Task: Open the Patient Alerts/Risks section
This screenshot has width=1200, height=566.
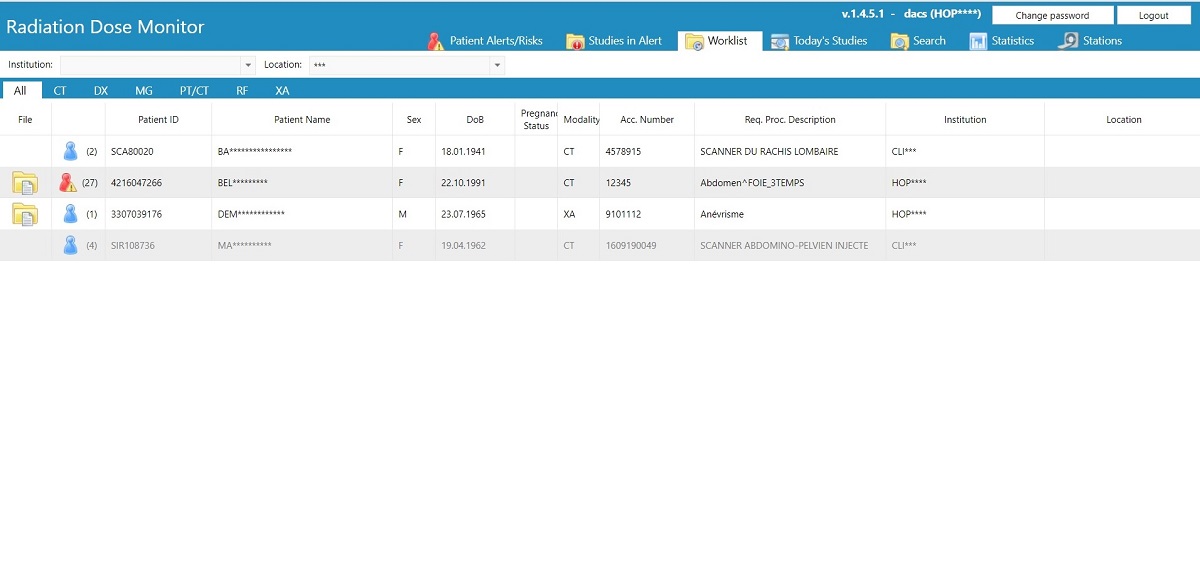Action: (485, 41)
